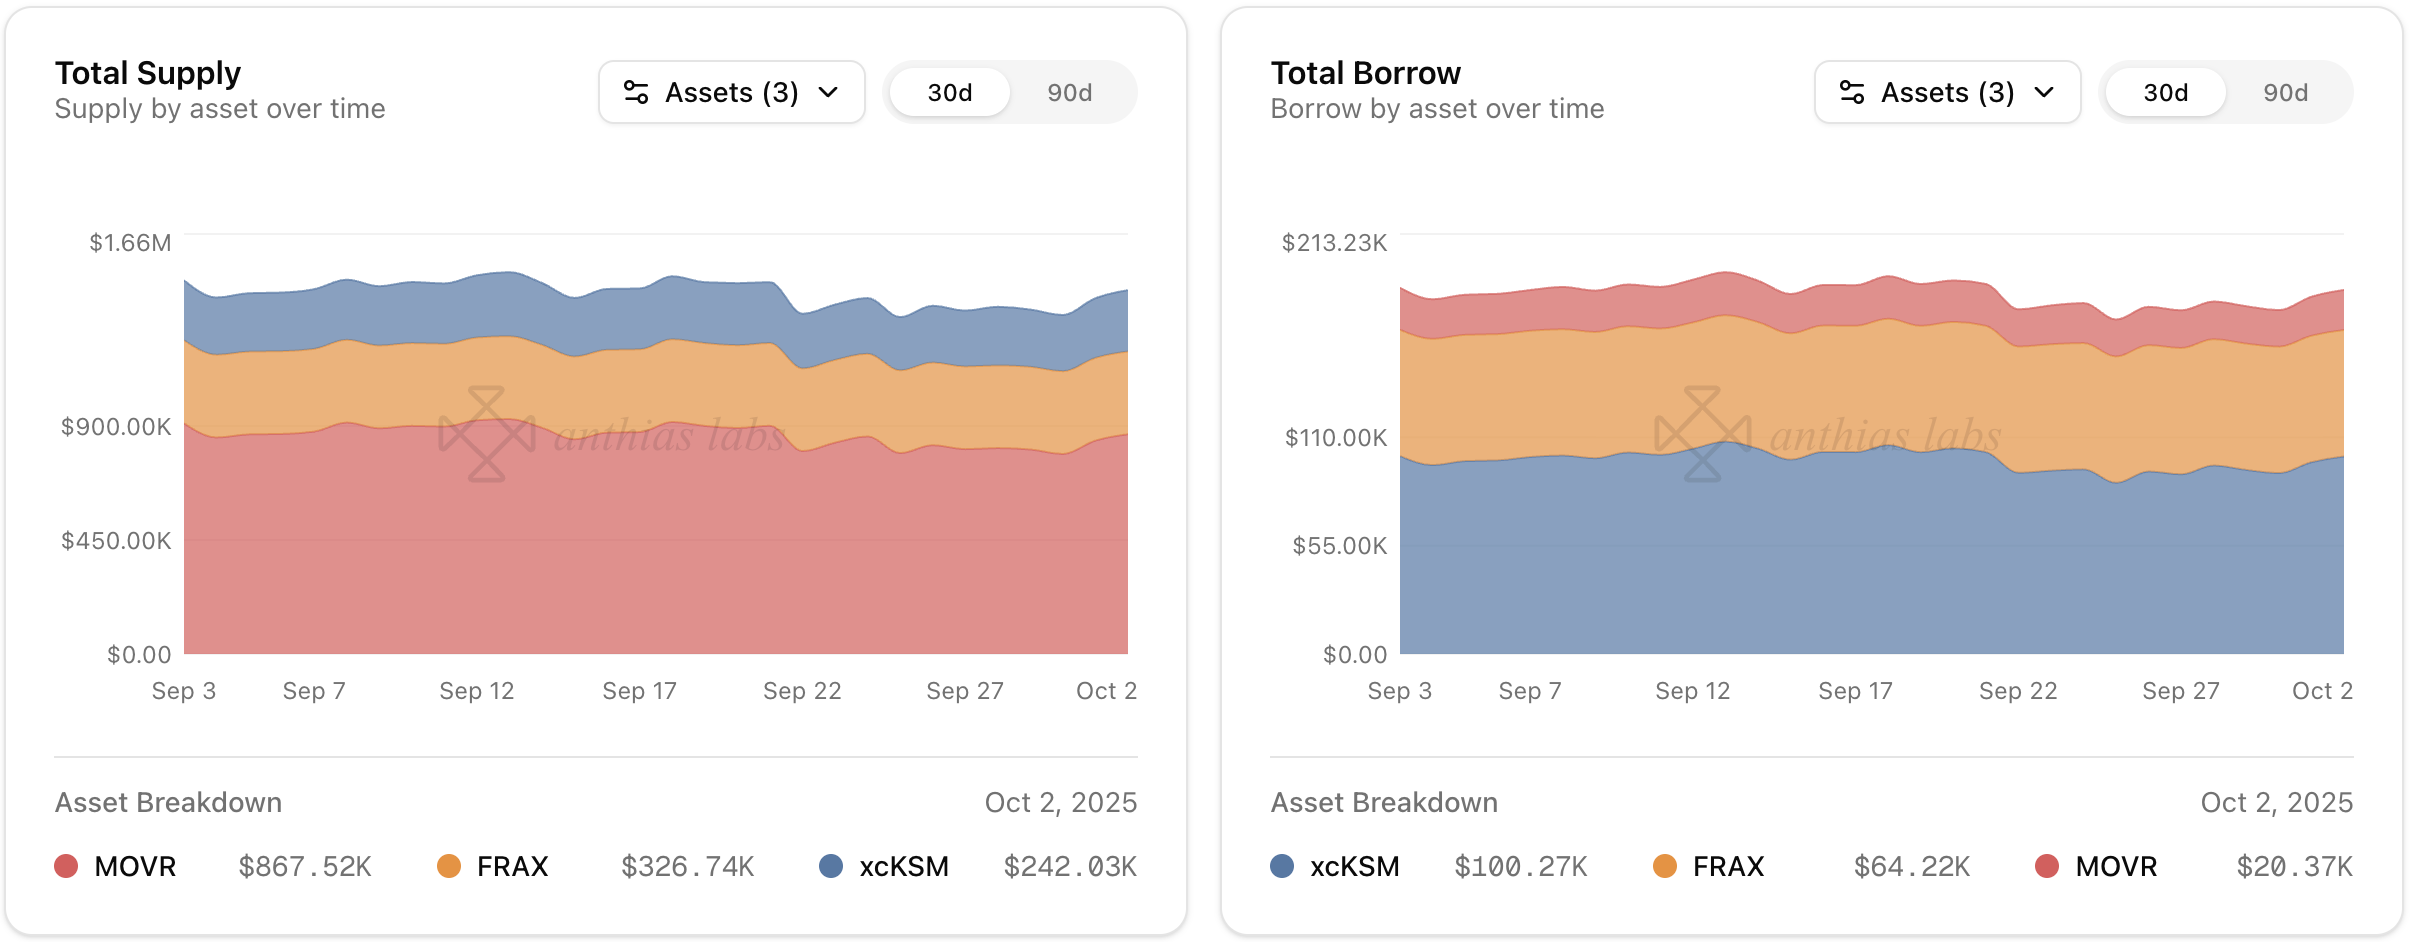Click MOVR red dot in Supply breakdown

pyautogui.click(x=66, y=866)
